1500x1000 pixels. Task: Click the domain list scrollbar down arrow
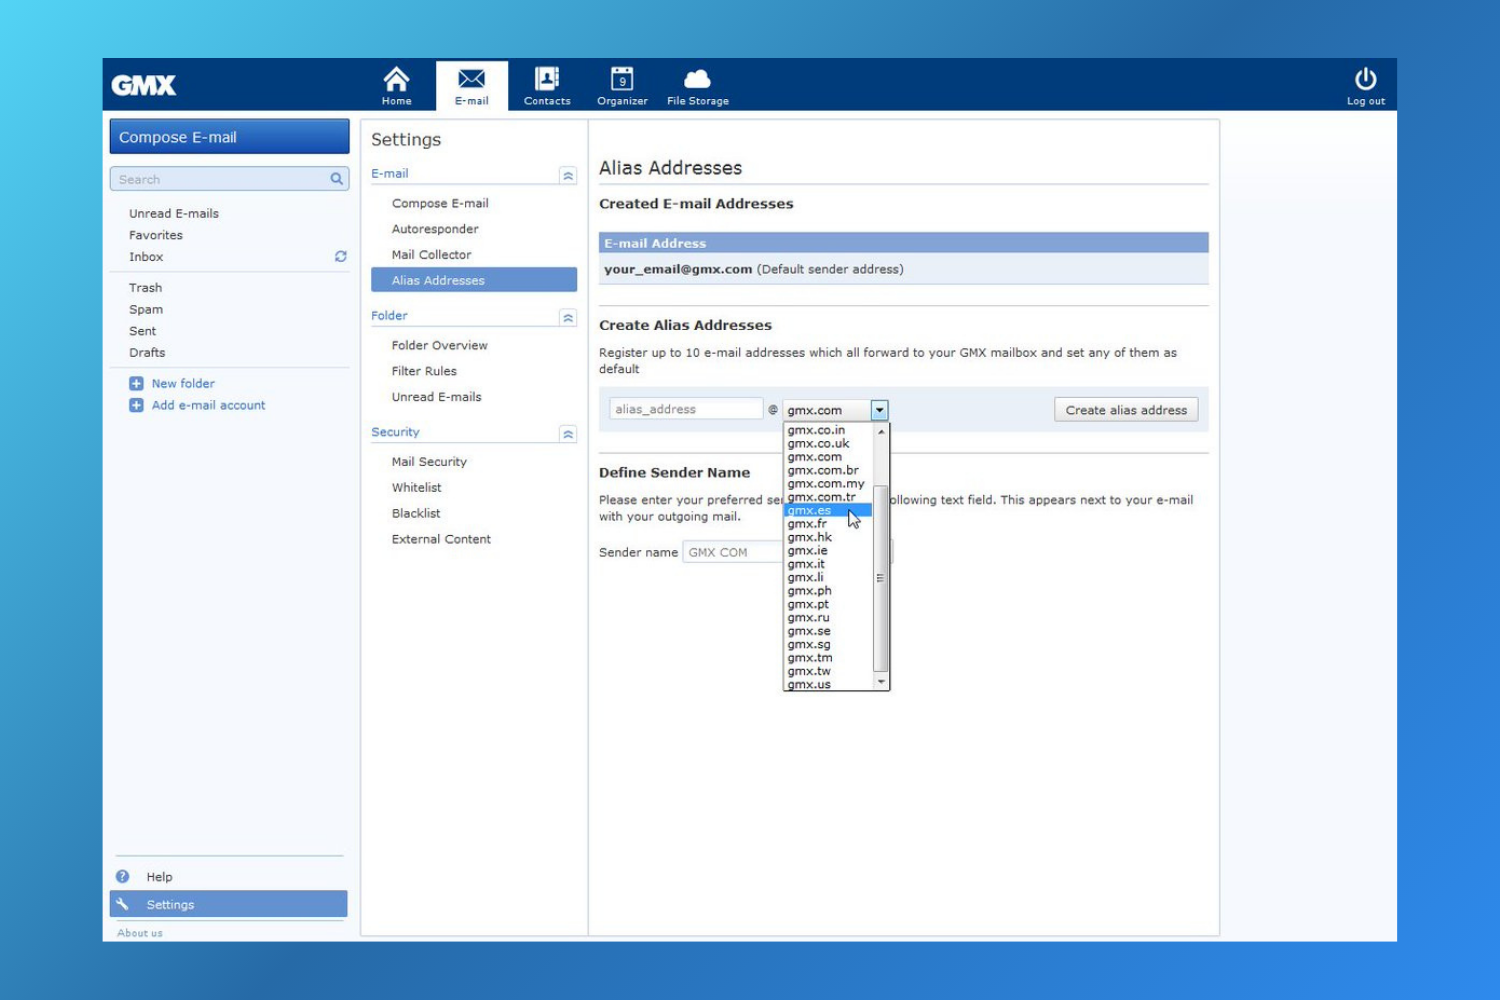881,682
